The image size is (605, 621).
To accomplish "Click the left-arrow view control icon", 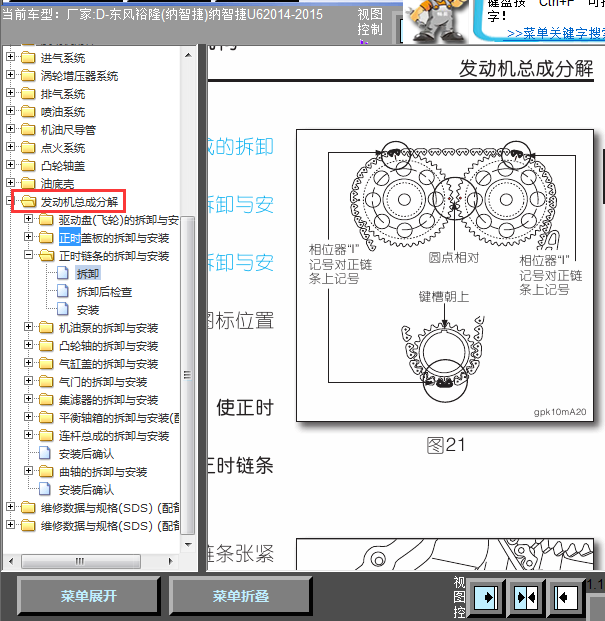I will pos(565,597).
